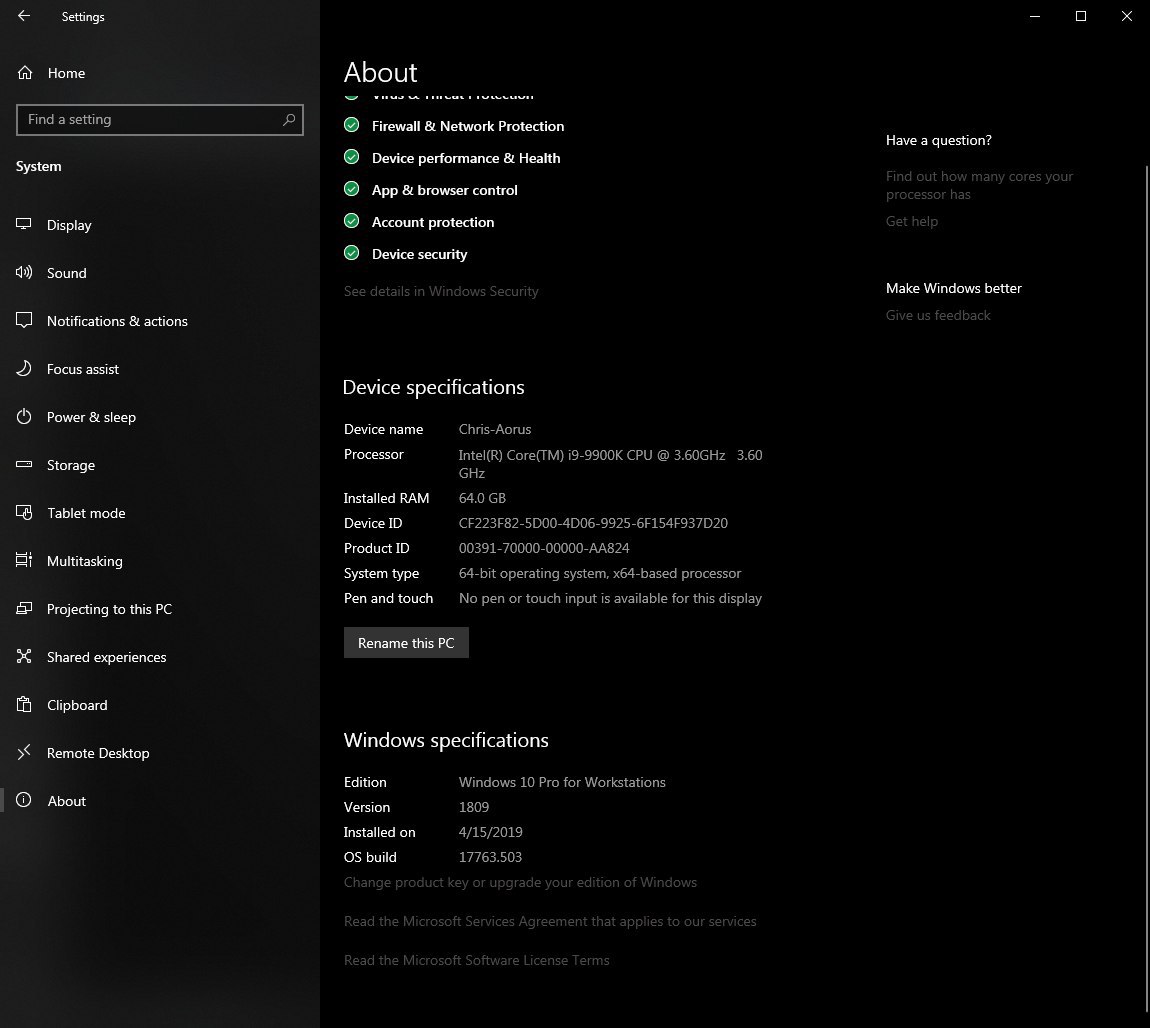Click the Intel Core i9-9900K processor text
The width and height of the screenshot is (1150, 1028).
[610, 463]
